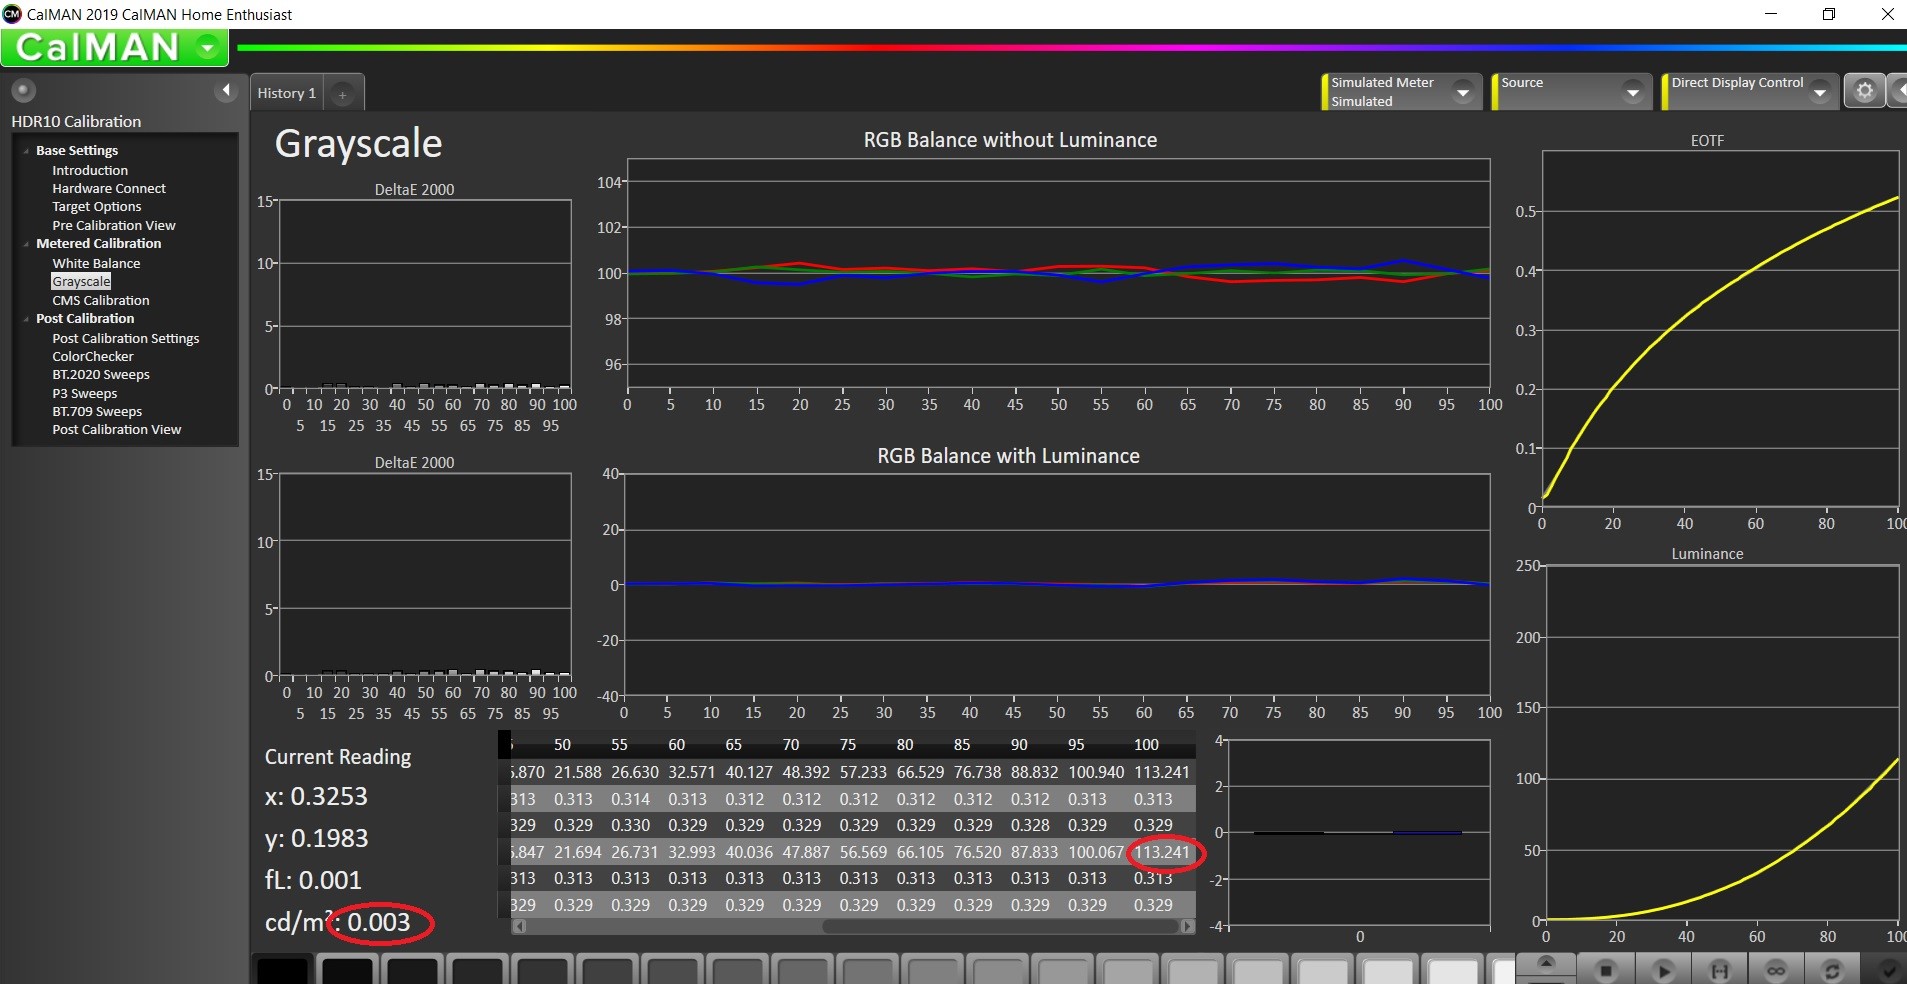Click the Stop measurement button
The image size is (1907, 984).
point(1606,971)
